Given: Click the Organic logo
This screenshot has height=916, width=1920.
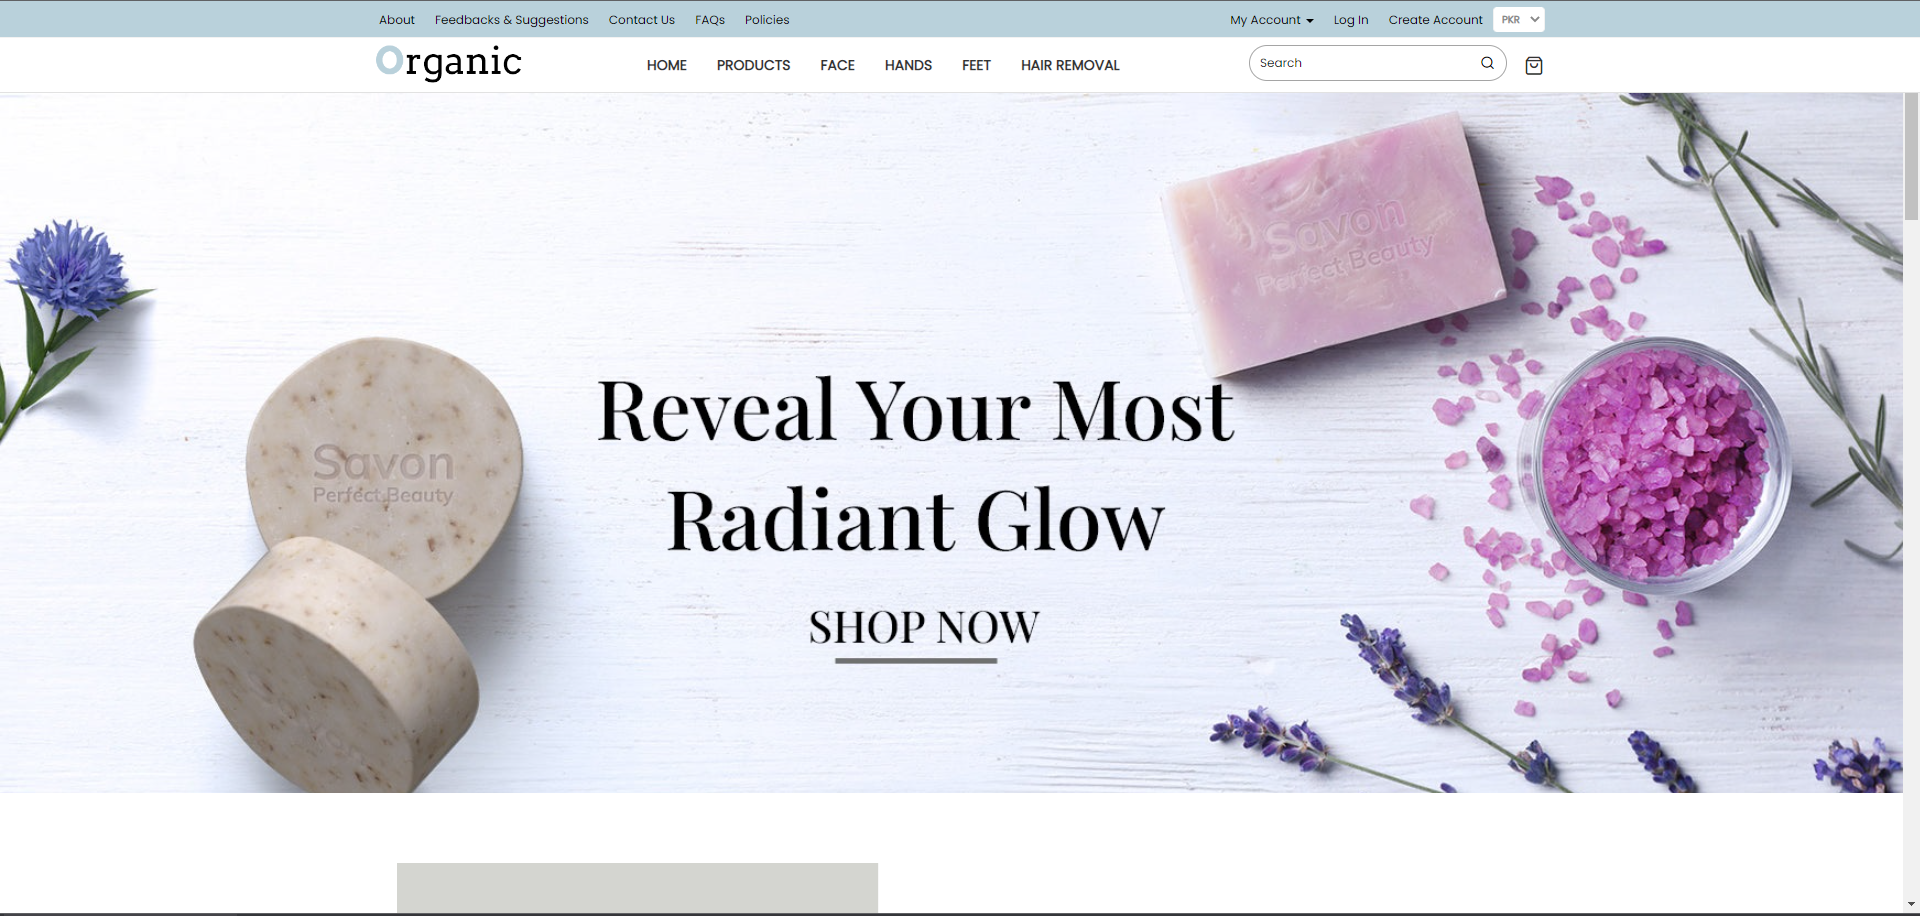Looking at the screenshot, I should (x=449, y=62).
